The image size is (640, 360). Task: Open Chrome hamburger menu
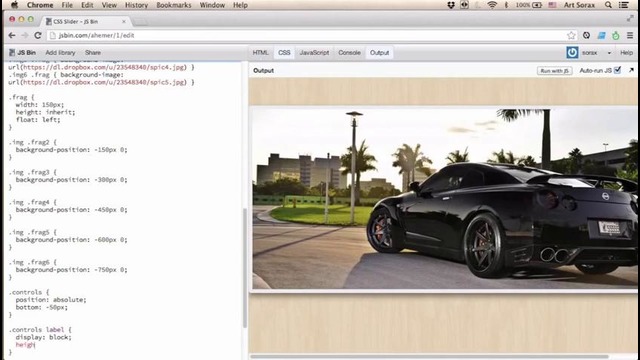click(630, 36)
